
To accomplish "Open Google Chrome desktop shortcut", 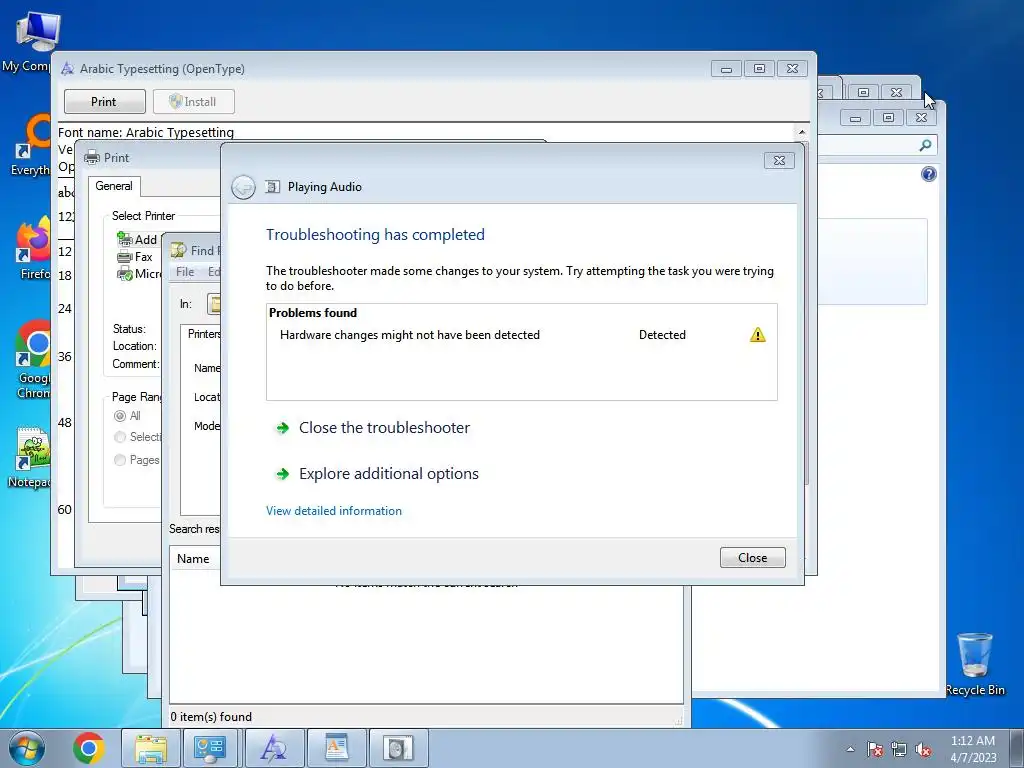I will [33, 359].
